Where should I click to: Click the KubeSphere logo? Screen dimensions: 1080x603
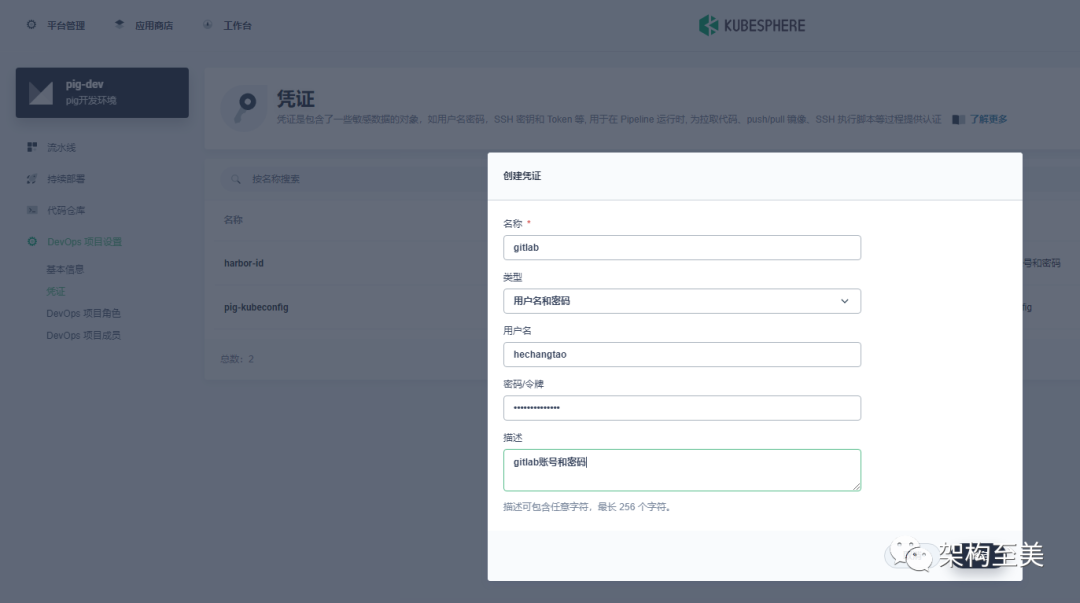coord(751,25)
